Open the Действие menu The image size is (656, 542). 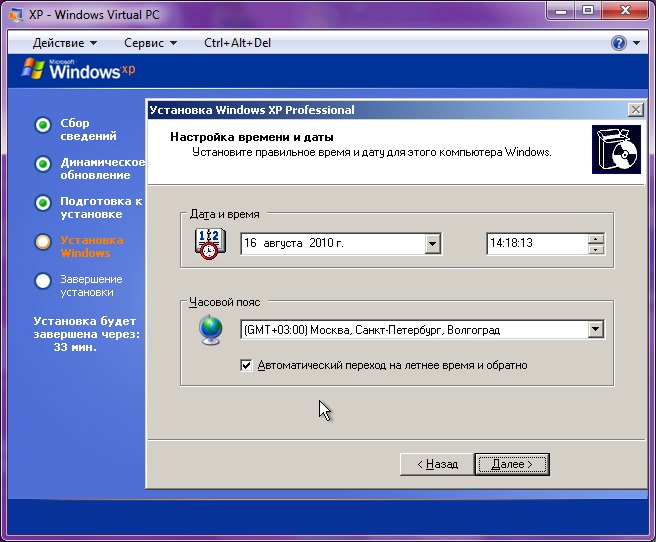tap(65, 43)
